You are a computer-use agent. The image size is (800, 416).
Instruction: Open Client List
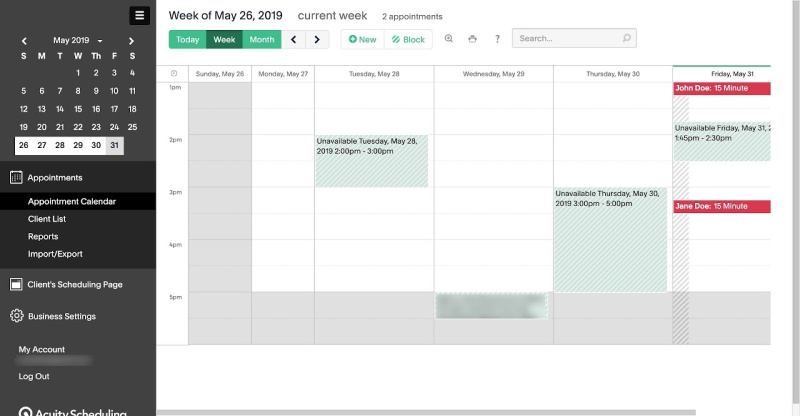[47, 218]
